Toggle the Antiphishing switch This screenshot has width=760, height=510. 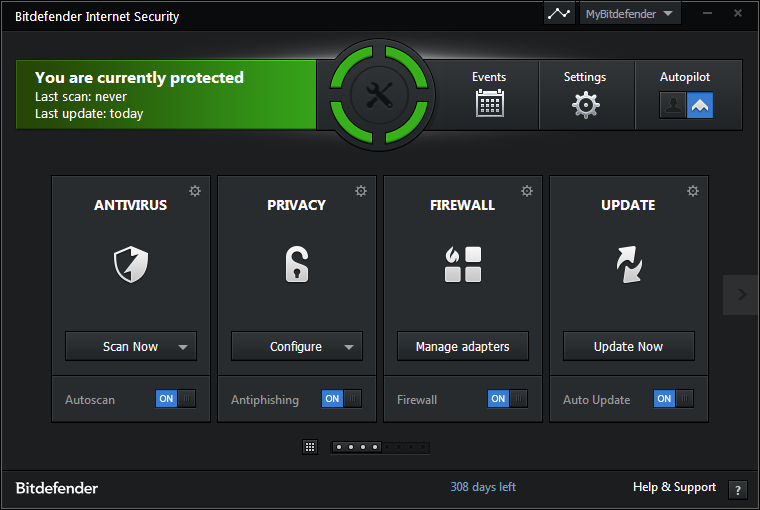[x=342, y=399]
